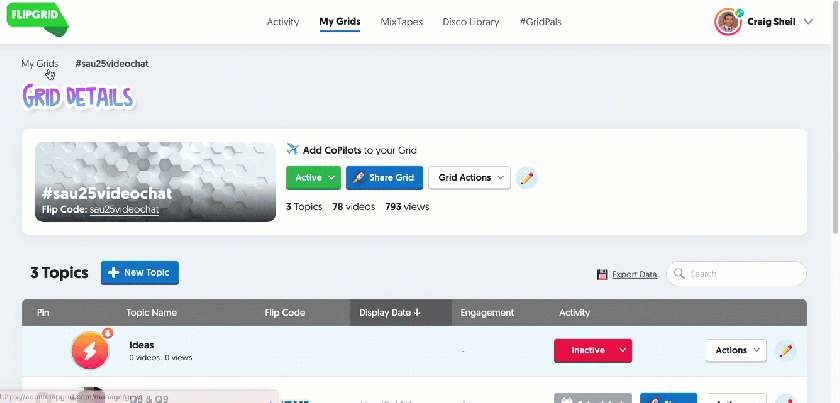Screen dimensions: 840x403
Task: Click the pencil icon in the Ideas row
Action: pos(786,350)
